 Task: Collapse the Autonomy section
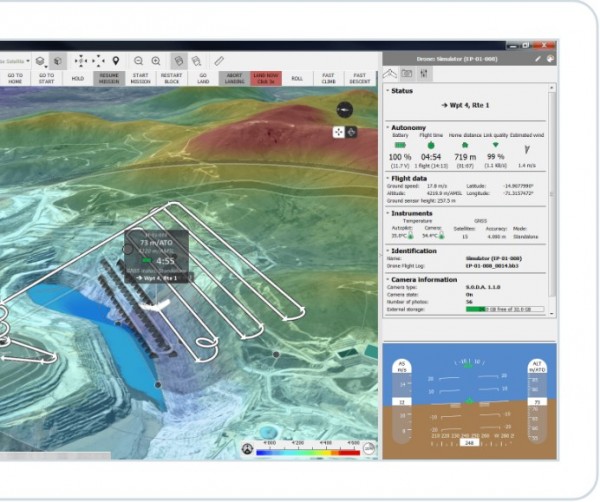click(388, 127)
